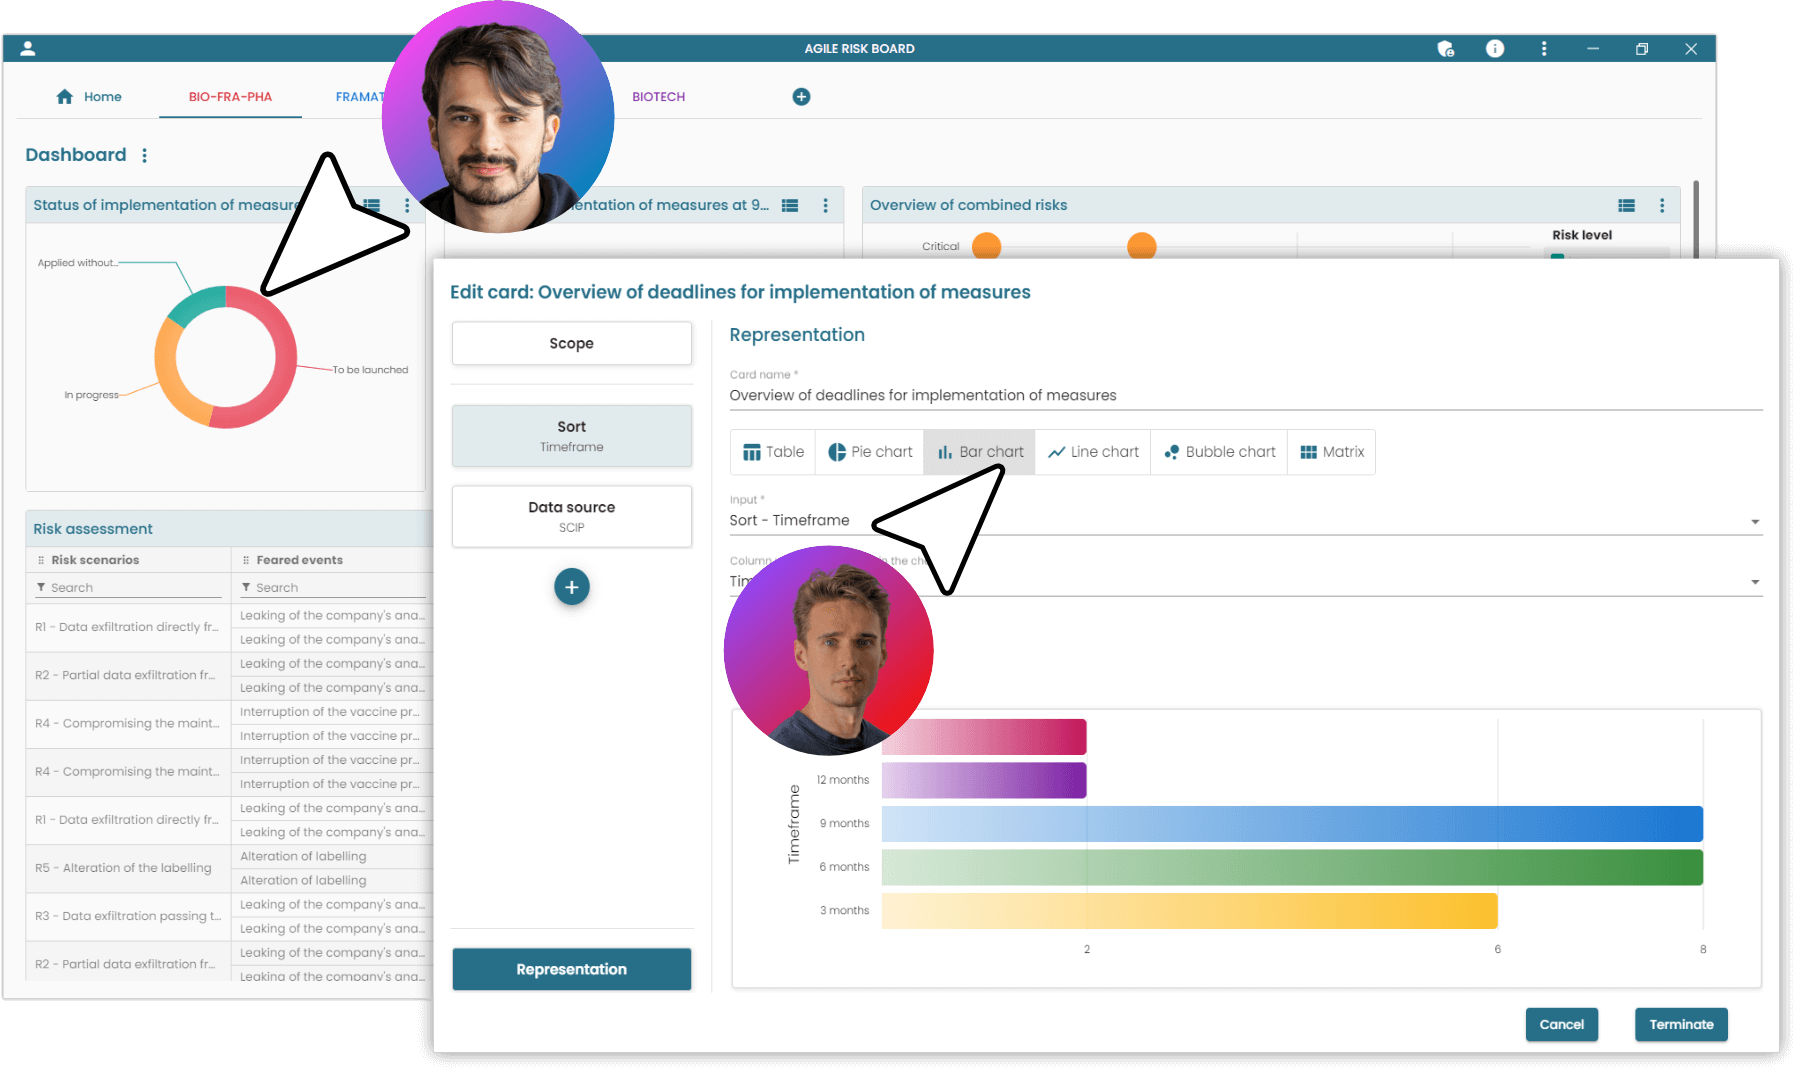
Task: Open the list view icon on Overview of combined risks
Action: click(x=1626, y=205)
